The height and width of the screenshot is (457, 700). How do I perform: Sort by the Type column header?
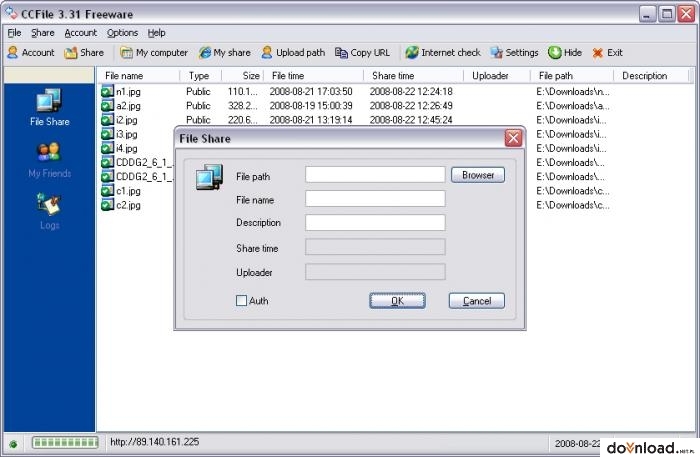(x=200, y=76)
